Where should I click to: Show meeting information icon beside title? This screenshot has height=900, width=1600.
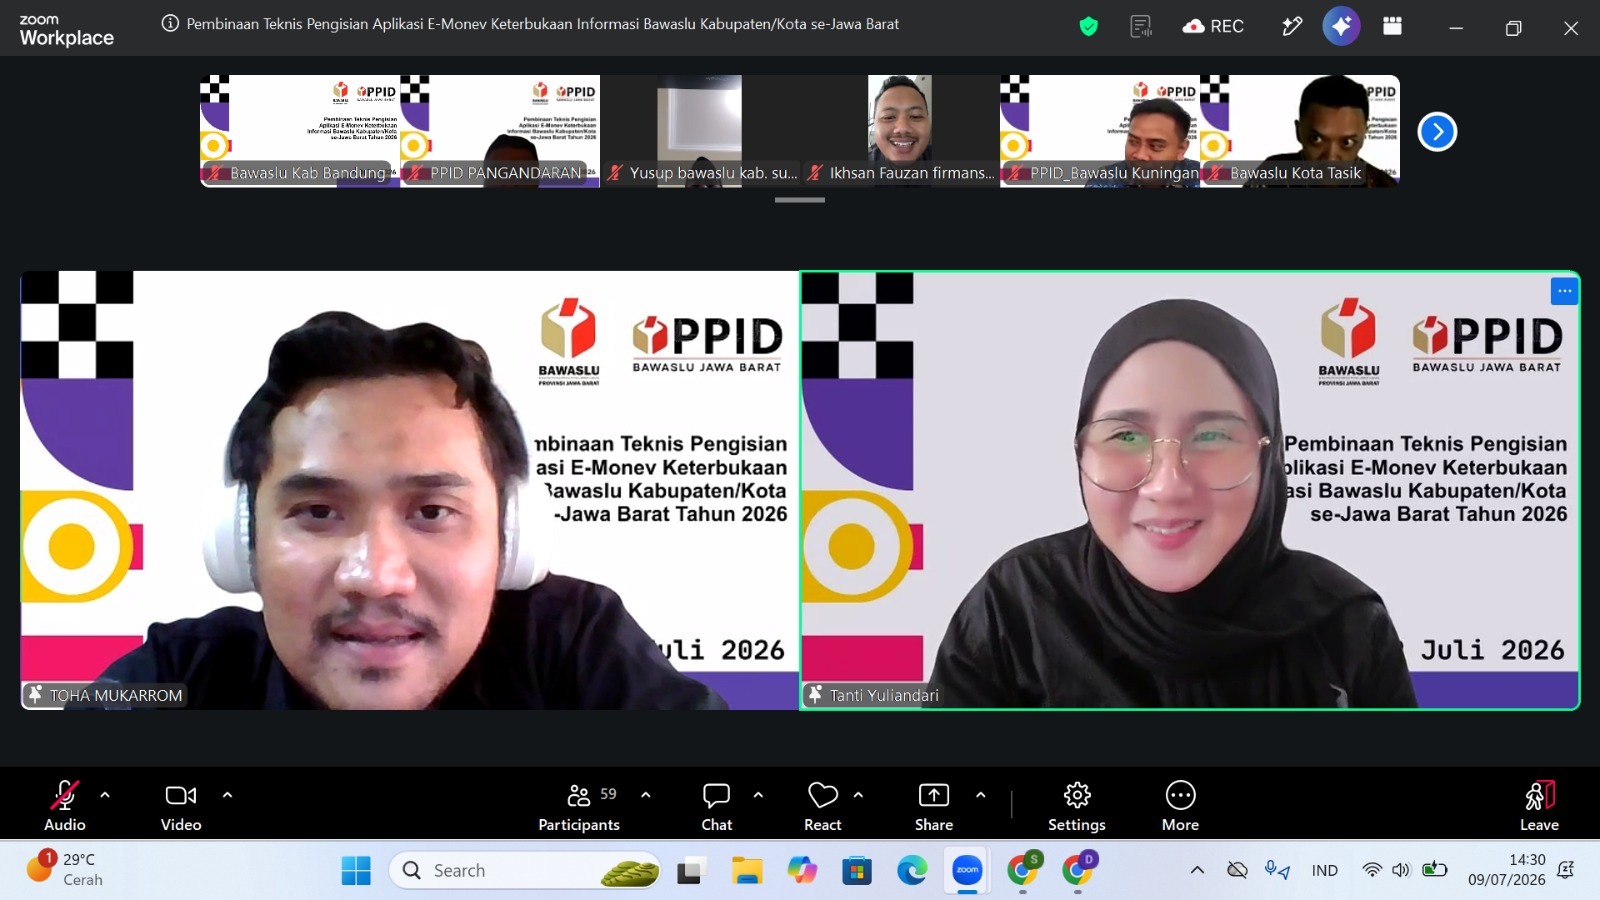170,24
